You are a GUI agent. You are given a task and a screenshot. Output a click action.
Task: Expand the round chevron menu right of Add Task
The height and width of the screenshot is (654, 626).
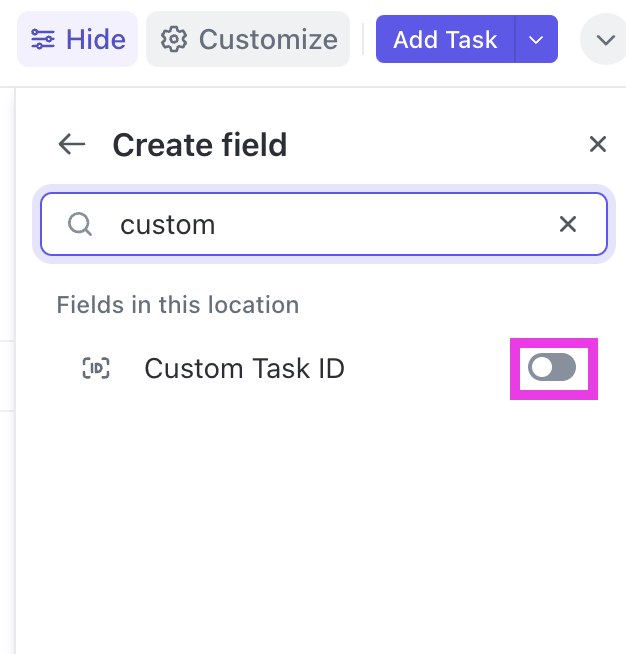(604, 40)
